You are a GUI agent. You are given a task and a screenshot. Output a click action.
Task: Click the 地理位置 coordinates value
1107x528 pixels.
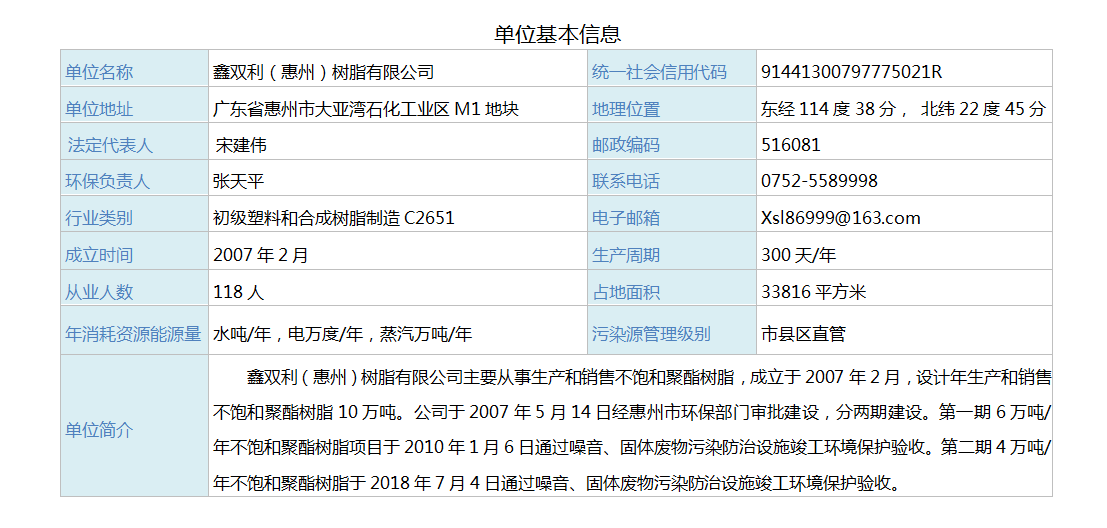tap(903, 109)
